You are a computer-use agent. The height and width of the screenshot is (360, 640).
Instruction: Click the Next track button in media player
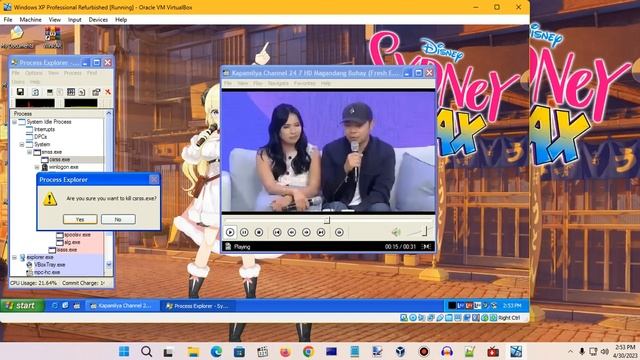[x=321, y=232]
